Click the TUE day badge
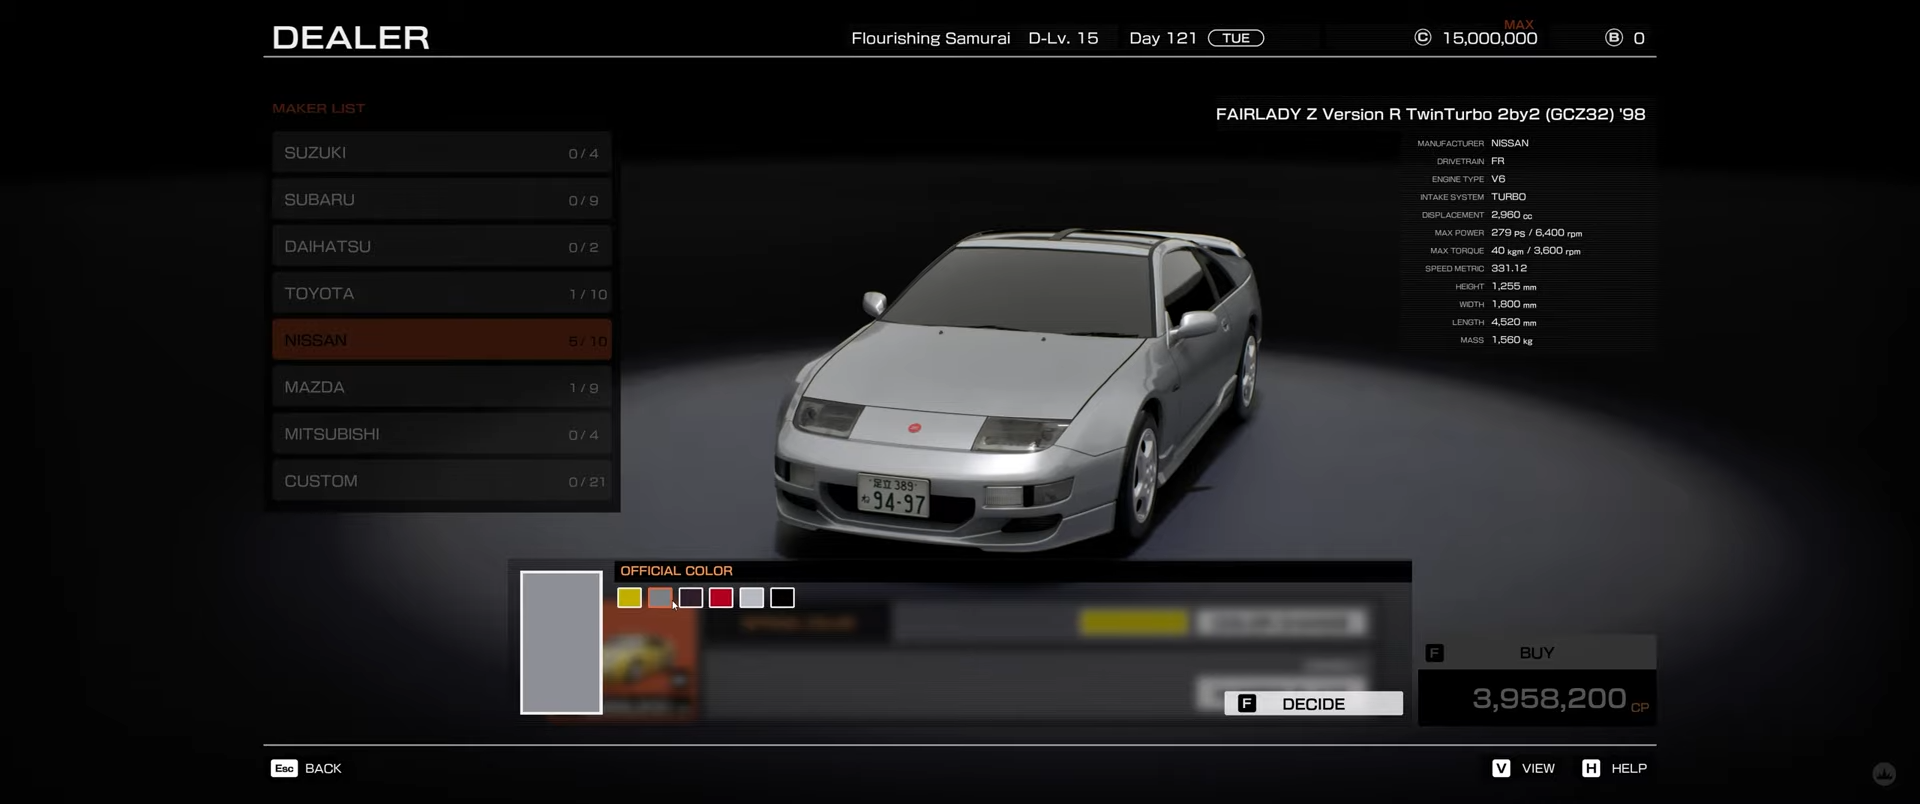The width and height of the screenshot is (1920, 804). 1236,38
